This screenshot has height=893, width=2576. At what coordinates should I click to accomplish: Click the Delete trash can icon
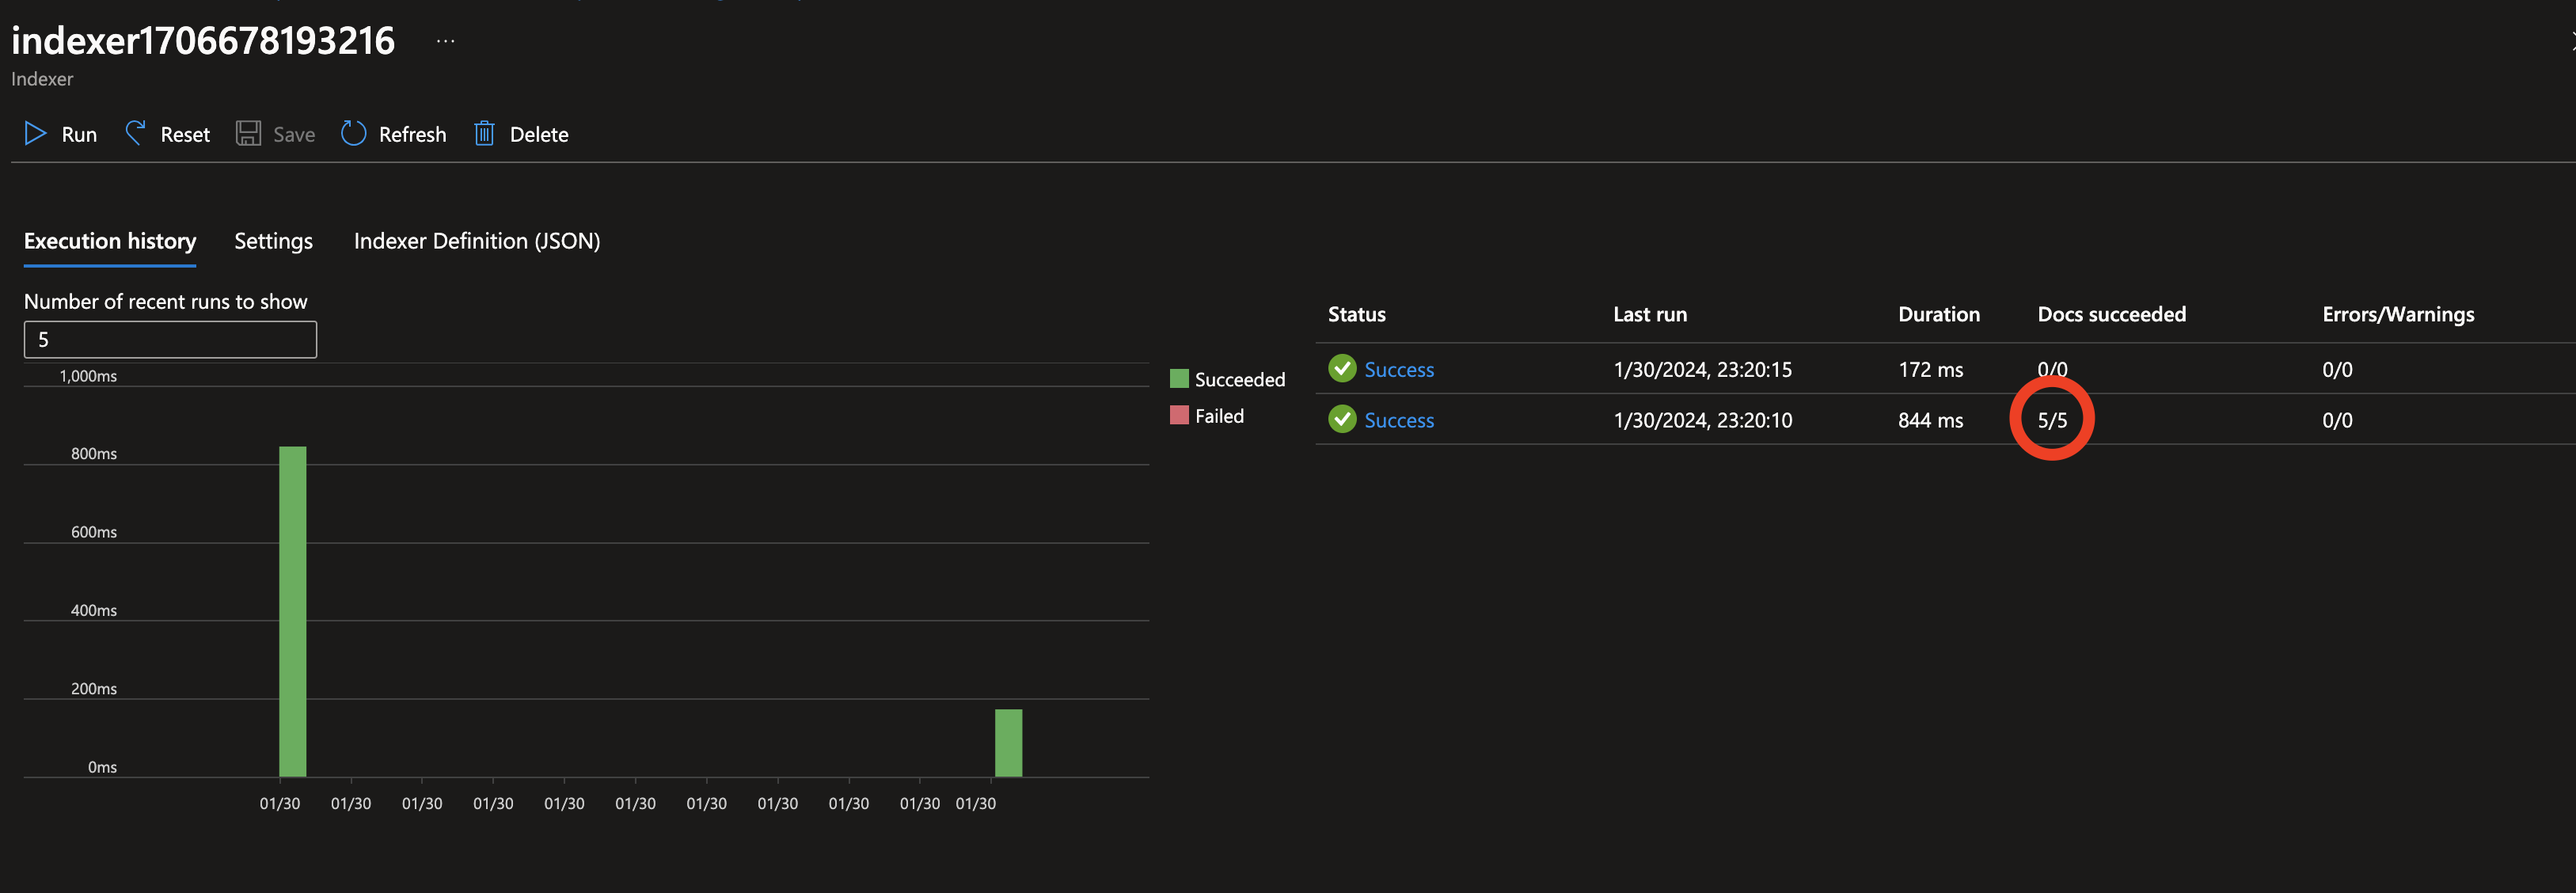click(484, 134)
